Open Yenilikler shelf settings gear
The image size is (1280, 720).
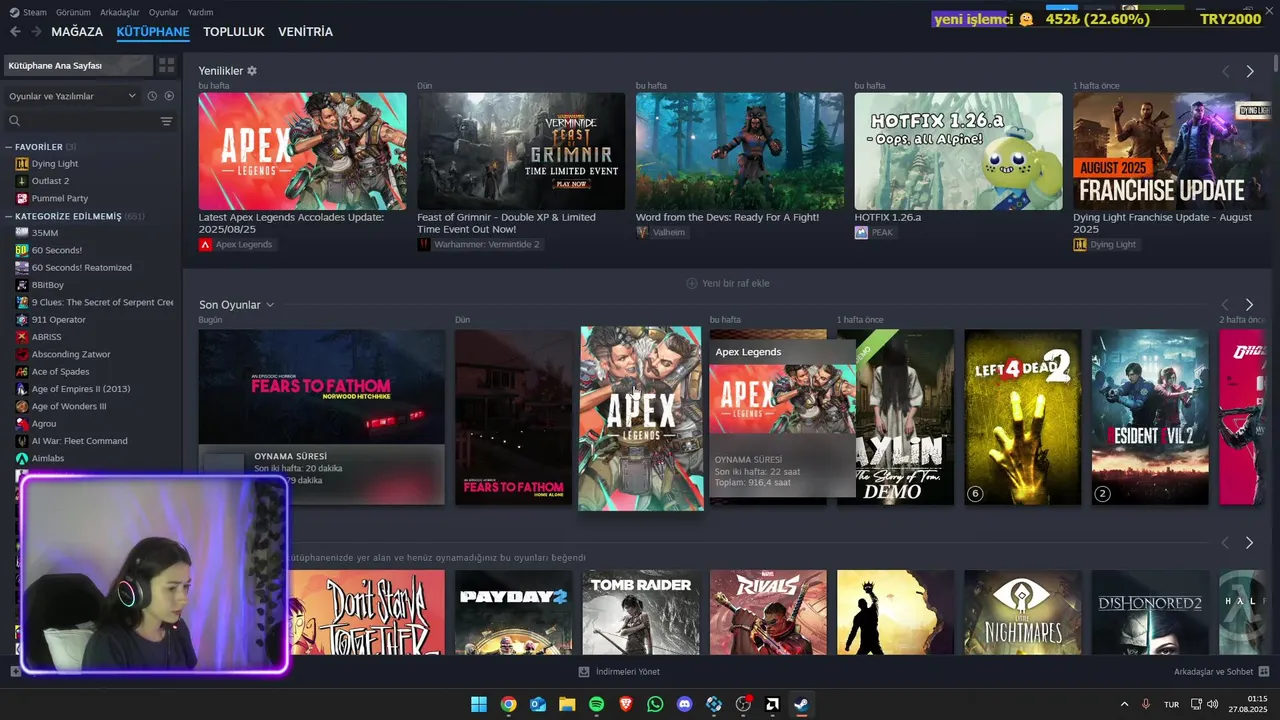click(252, 71)
